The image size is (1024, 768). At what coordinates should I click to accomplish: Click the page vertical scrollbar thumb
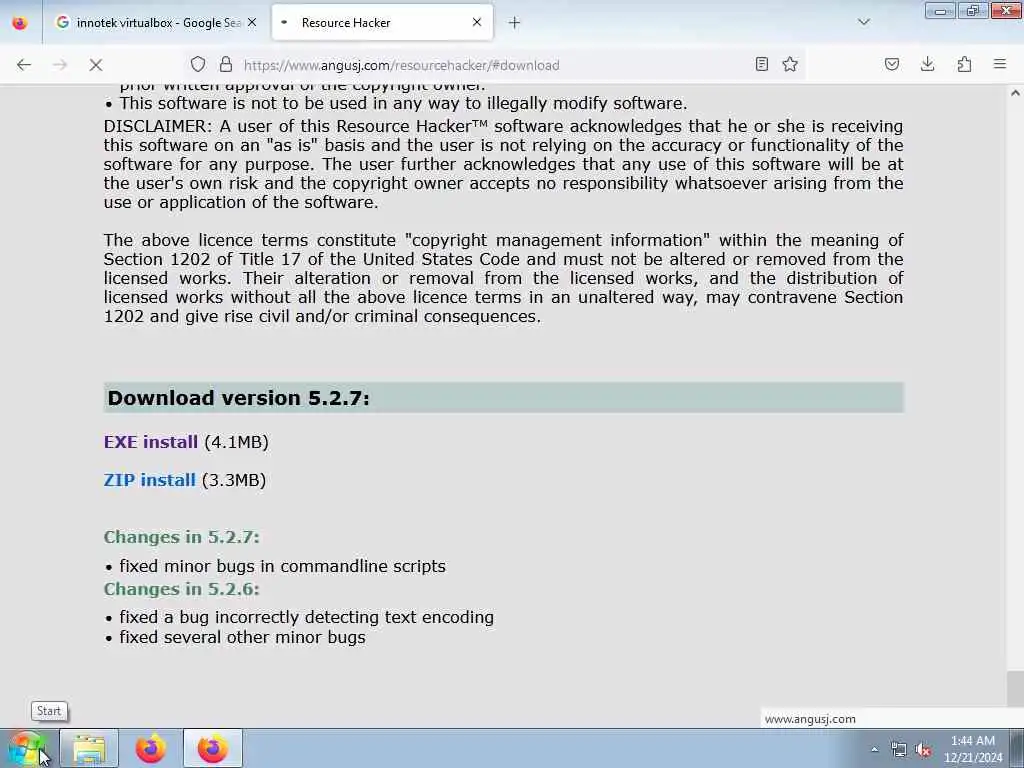coord(1015,688)
